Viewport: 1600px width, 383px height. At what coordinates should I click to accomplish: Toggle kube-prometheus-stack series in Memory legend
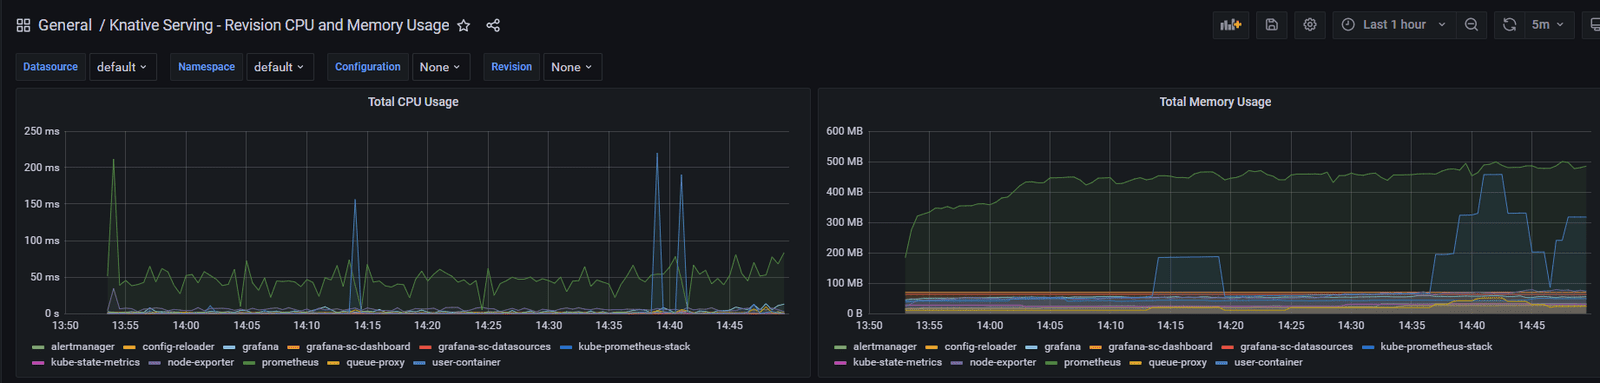(x=1436, y=347)
